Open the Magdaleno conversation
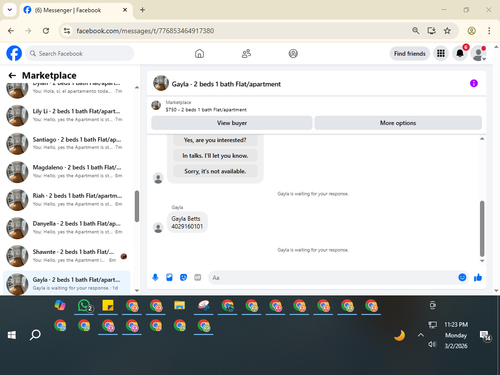Viewport: 500px width, 375px height. [67, 172]
